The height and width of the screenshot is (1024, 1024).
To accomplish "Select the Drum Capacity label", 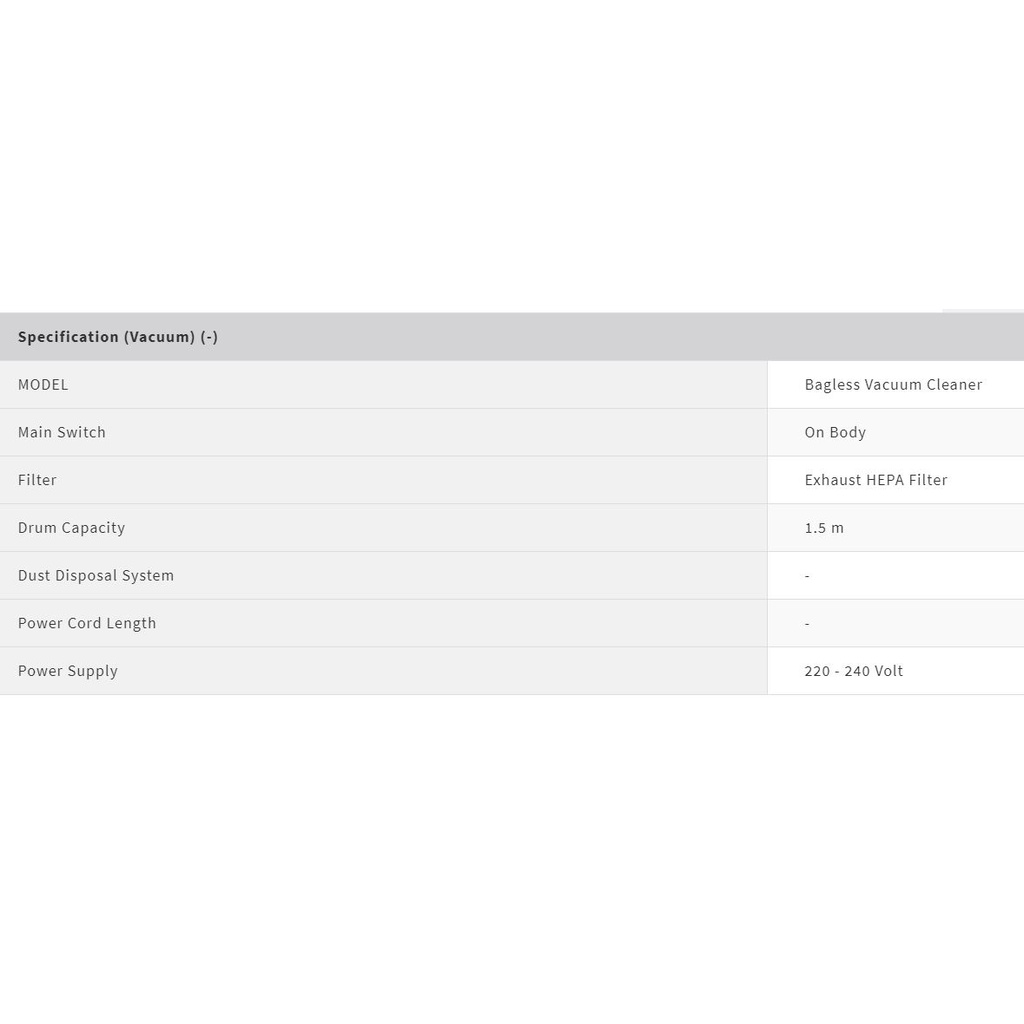I will click(x=71, y=528).
